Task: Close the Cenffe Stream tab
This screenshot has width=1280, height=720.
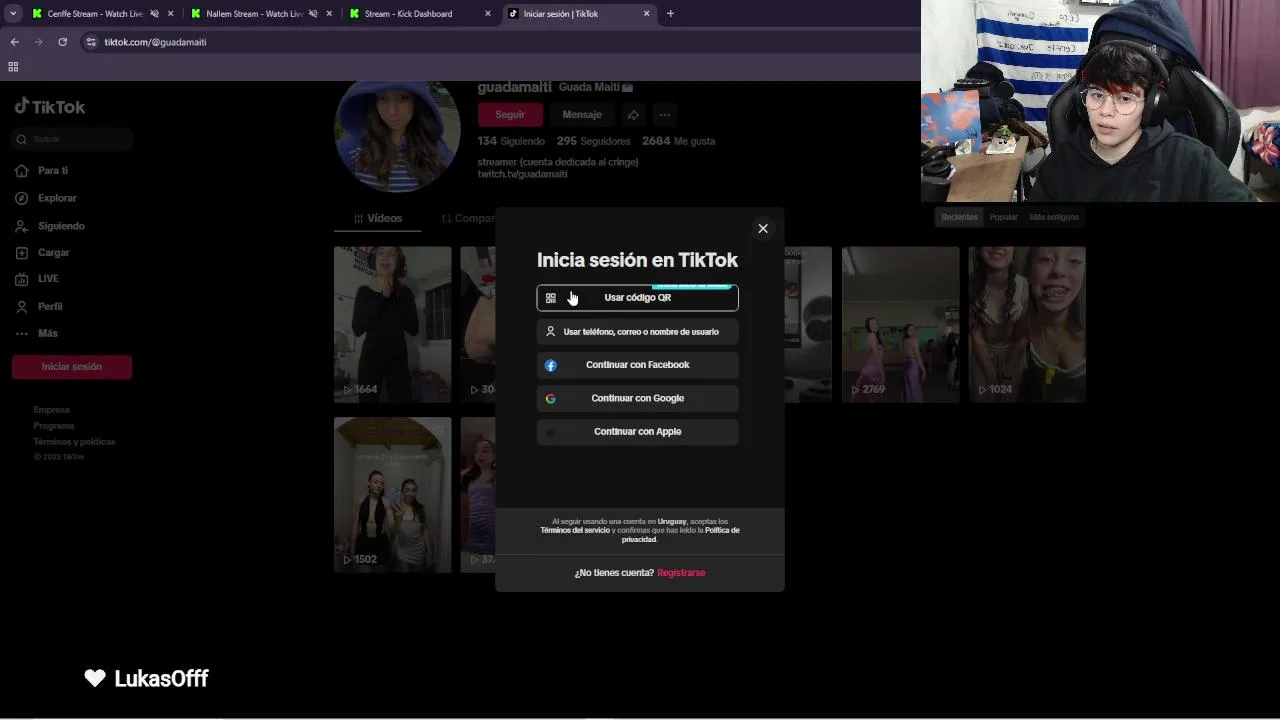Action: point(170,14)
